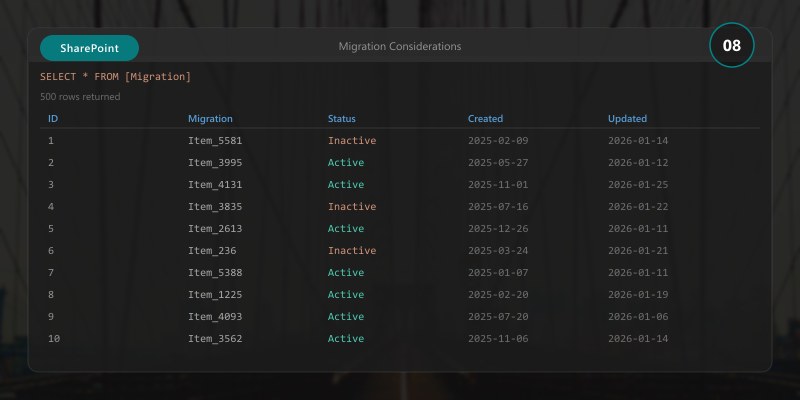The image size is (800, 400).
Task: Click updated date of Item_5388 row
Action: tap(638, 272)
